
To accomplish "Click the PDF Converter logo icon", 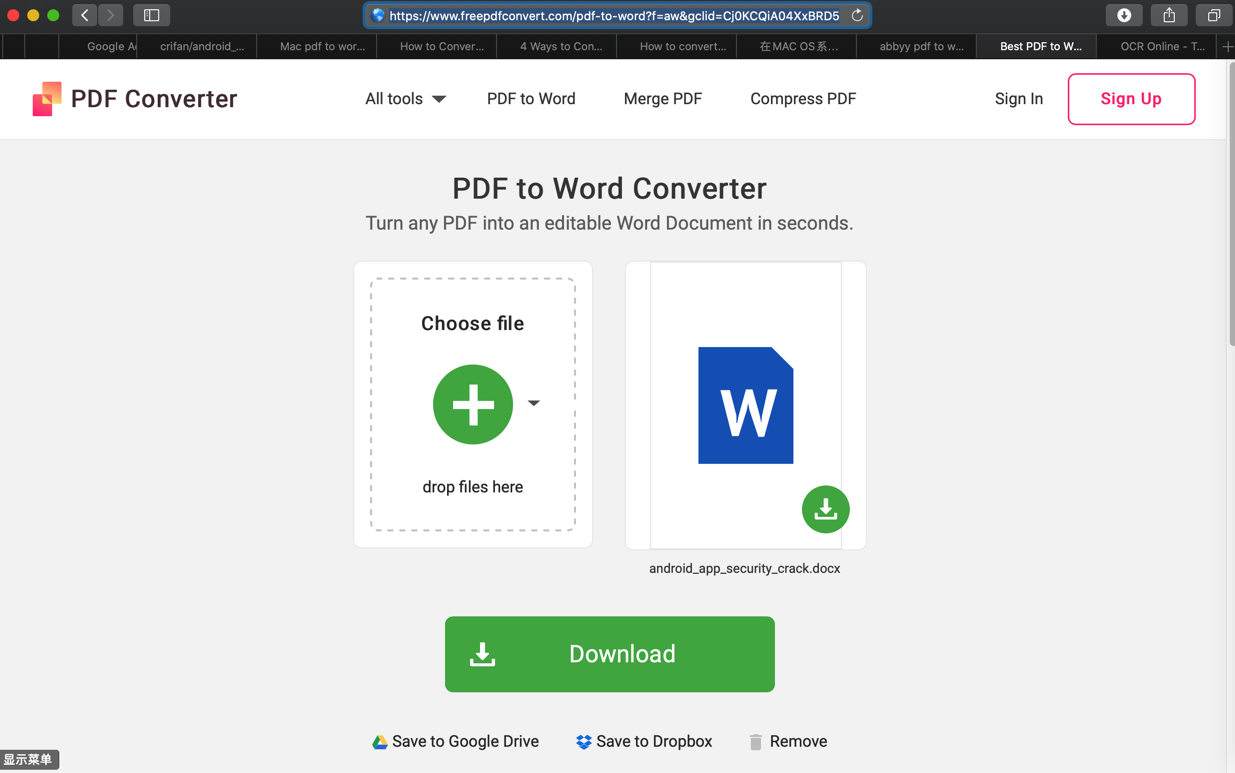I will pyautogui.click(x=47, y=99).
